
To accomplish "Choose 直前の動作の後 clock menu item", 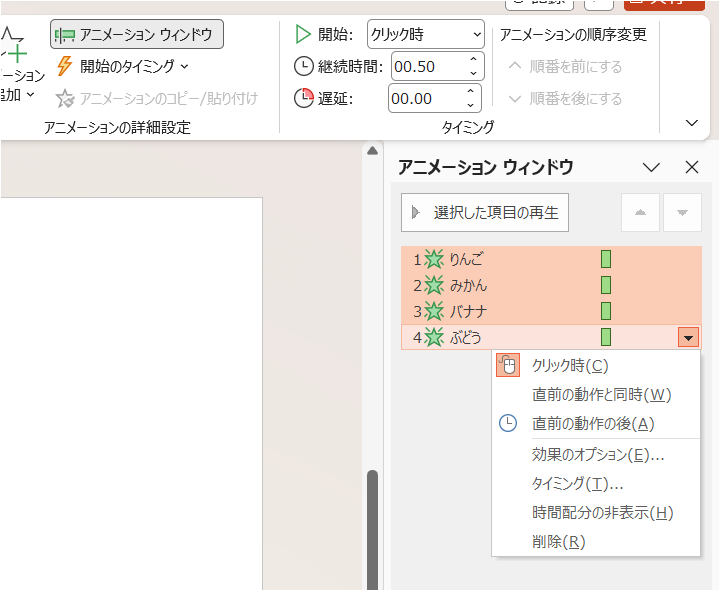I will (x=593, y=423).
